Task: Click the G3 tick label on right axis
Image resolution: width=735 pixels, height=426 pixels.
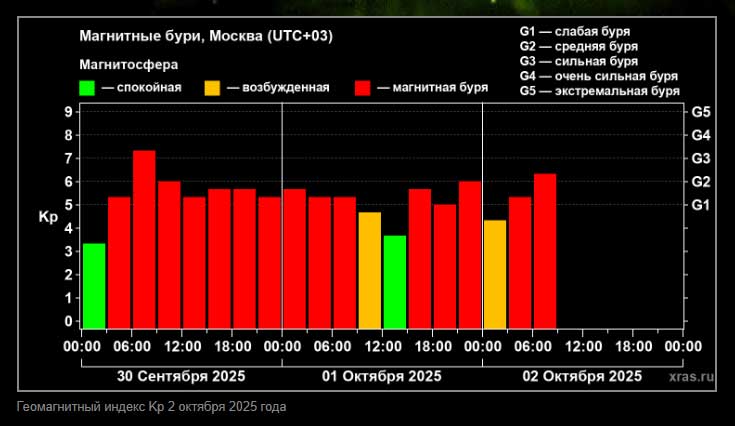Action: pyautogui.click(x=701, y=158)
